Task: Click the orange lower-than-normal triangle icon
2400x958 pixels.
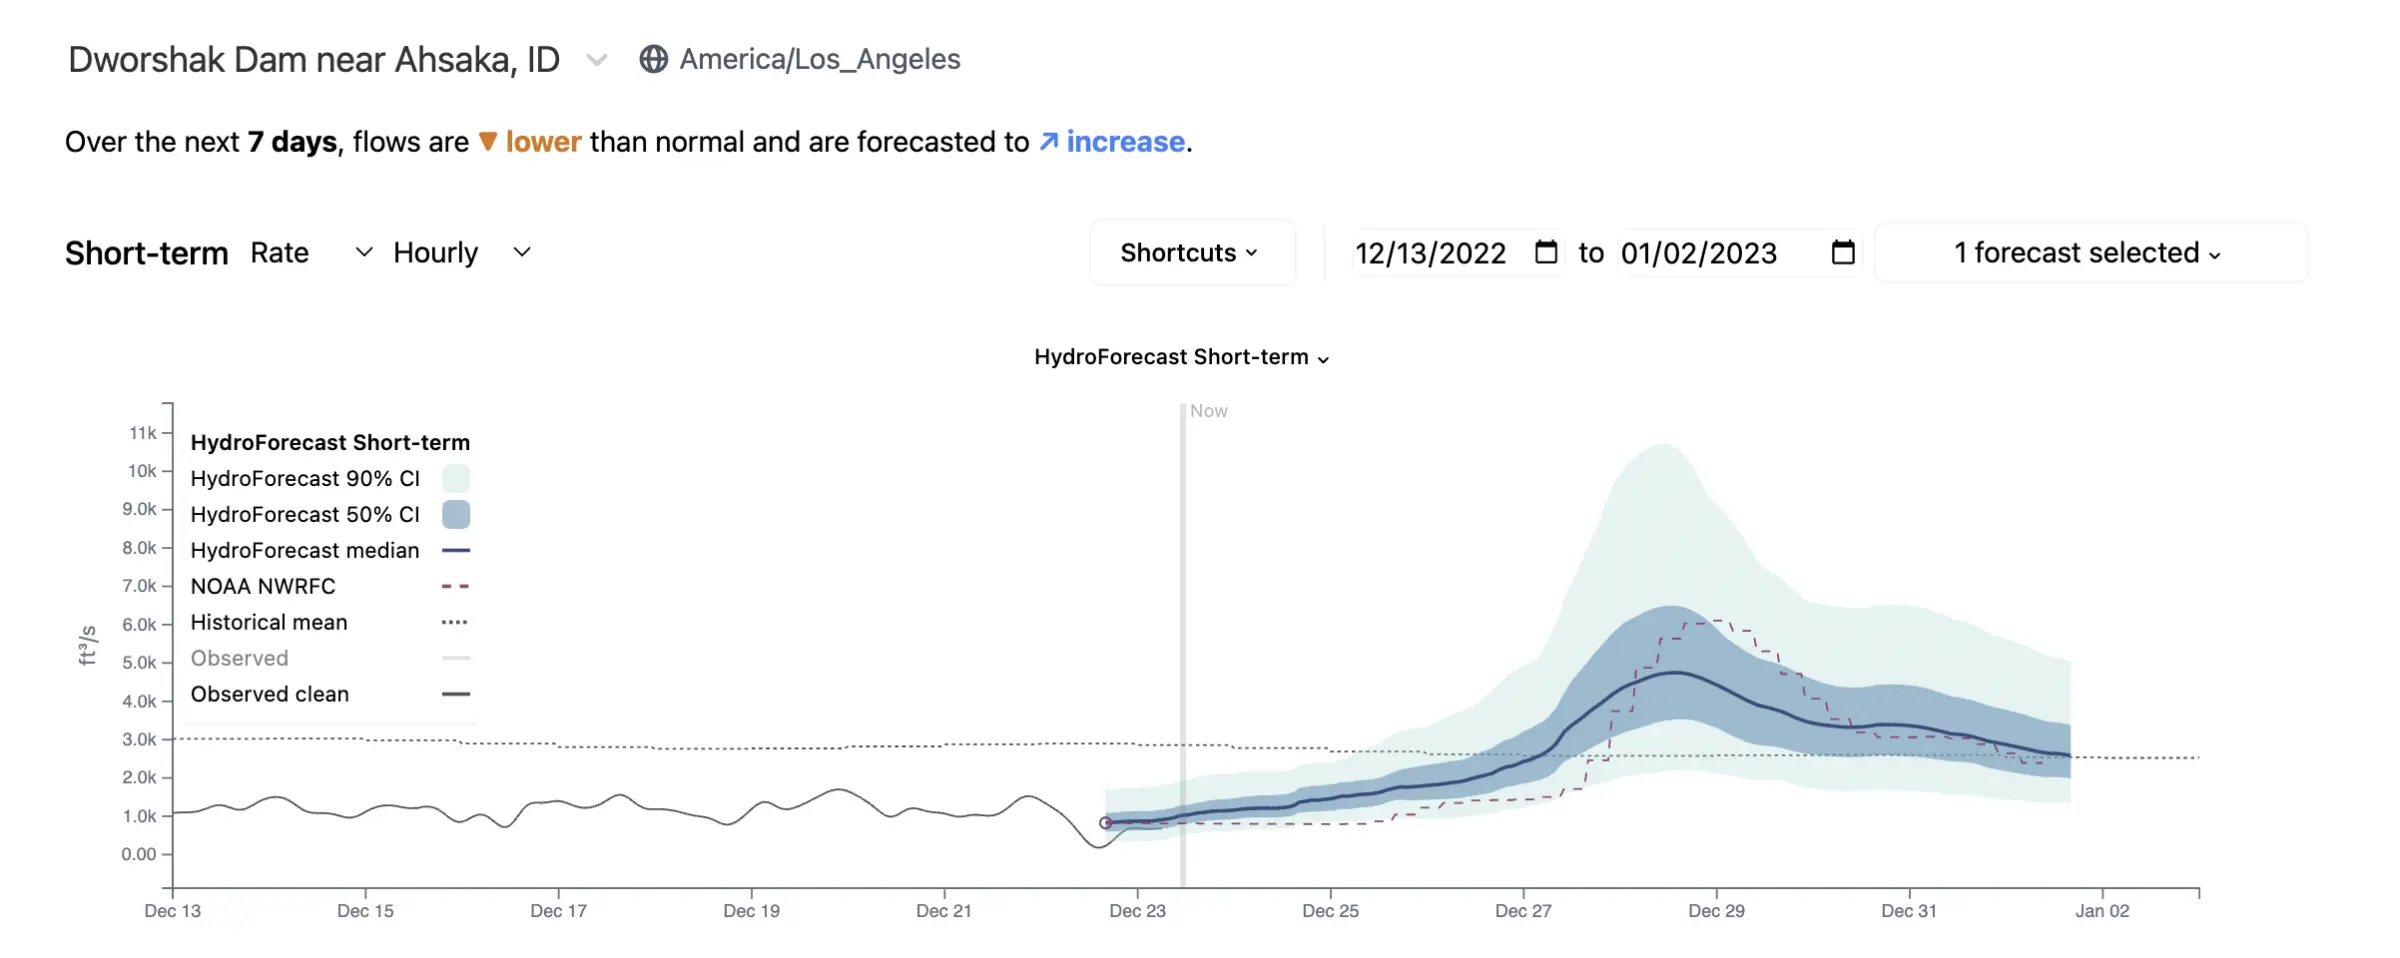Action: tap(488, 142)
